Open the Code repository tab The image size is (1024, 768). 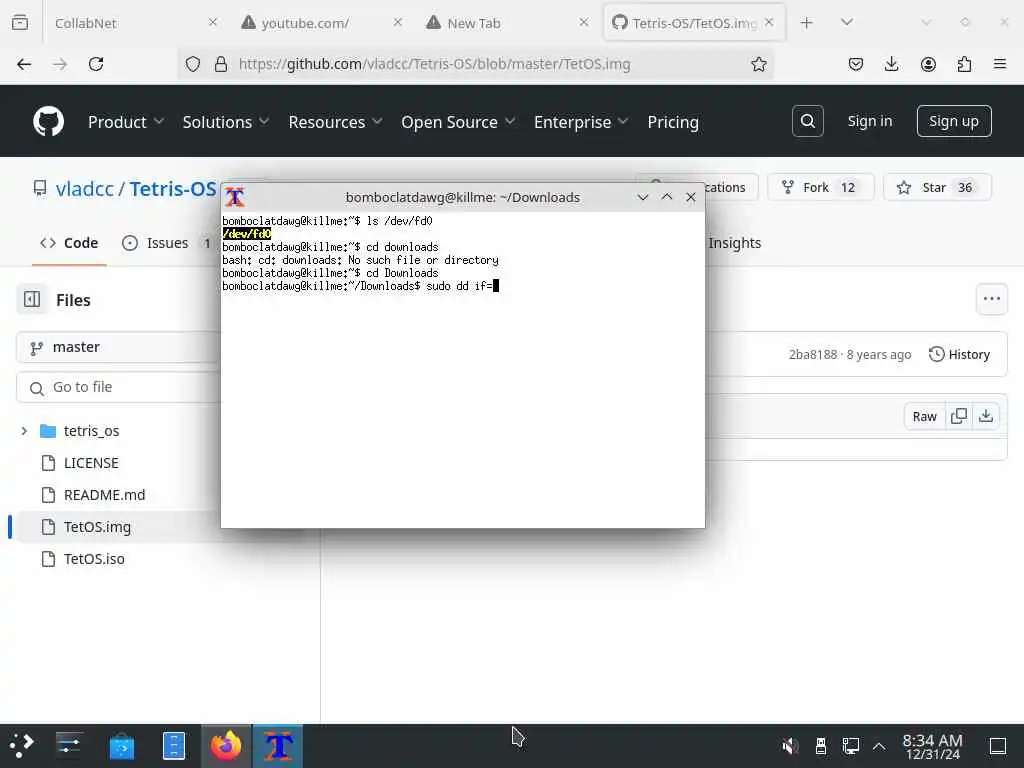69,243
